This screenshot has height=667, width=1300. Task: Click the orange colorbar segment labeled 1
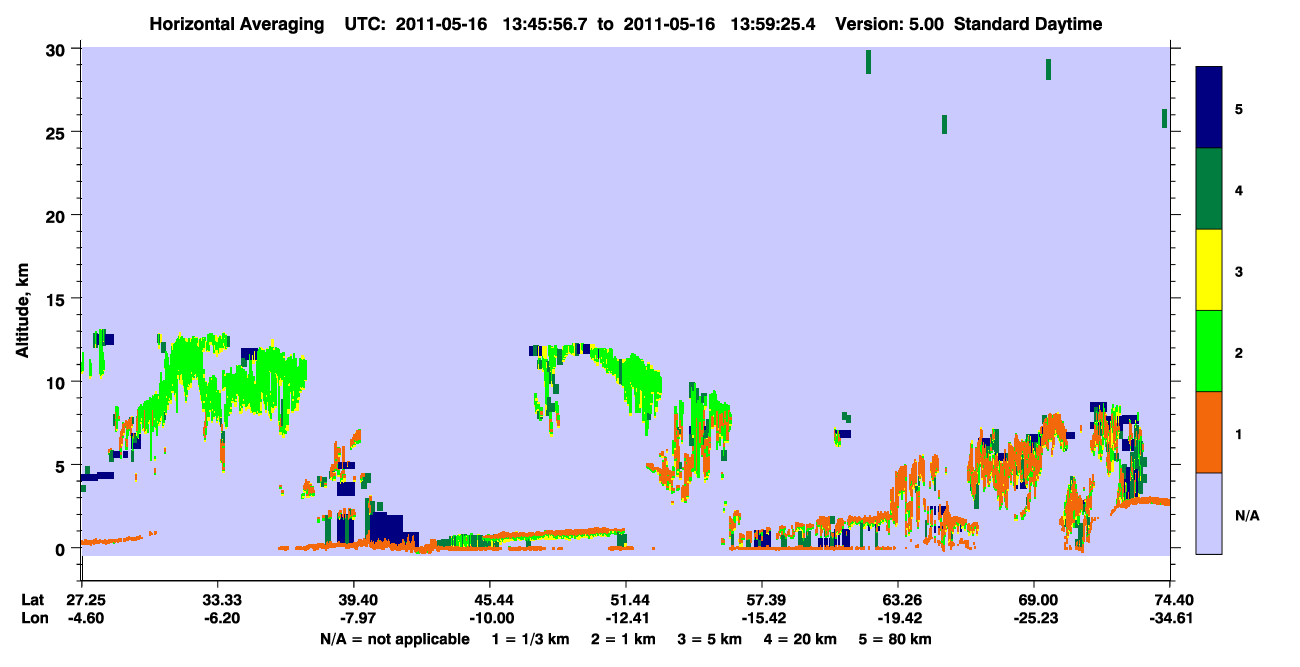1209,432
